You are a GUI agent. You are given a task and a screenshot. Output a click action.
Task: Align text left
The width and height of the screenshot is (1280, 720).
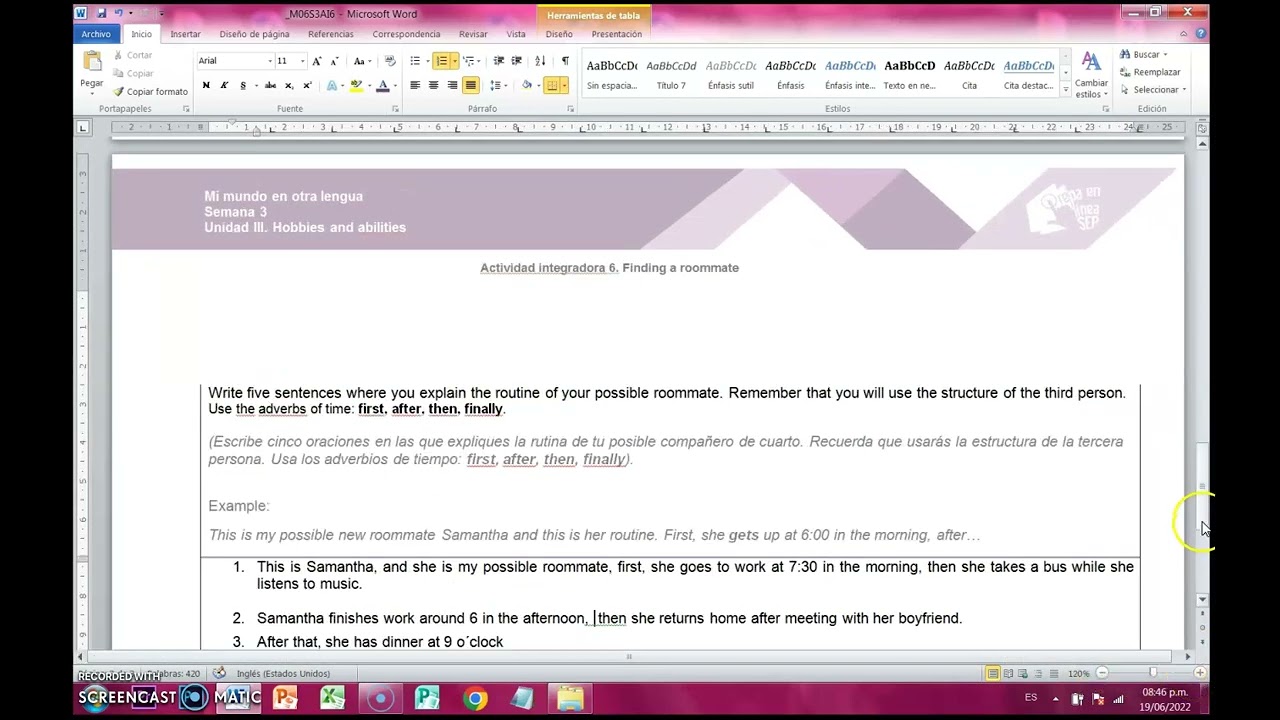point(415,86)
